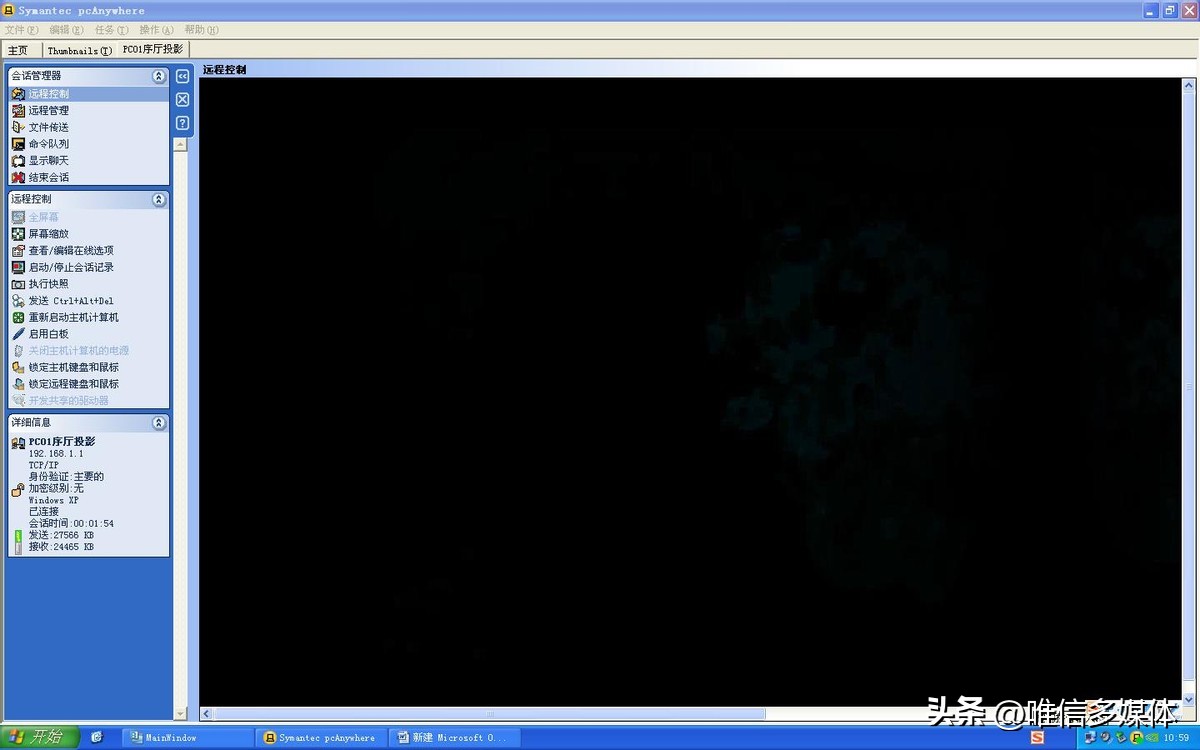The height and width of the screenshot is (750, 1200).
Task: Click the MainWindow taskbar button
Action: [188, 738]
